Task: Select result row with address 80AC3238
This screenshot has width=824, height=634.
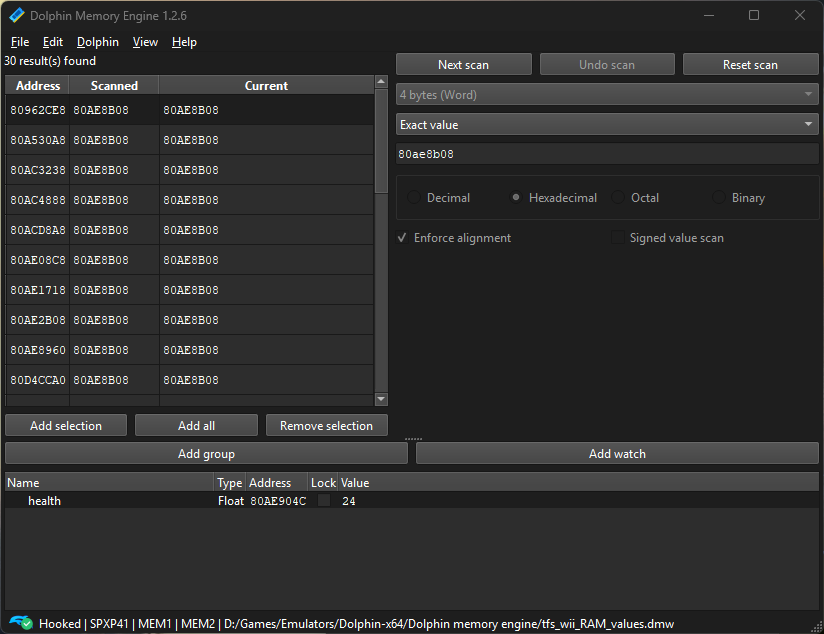Action: point(190,170)
